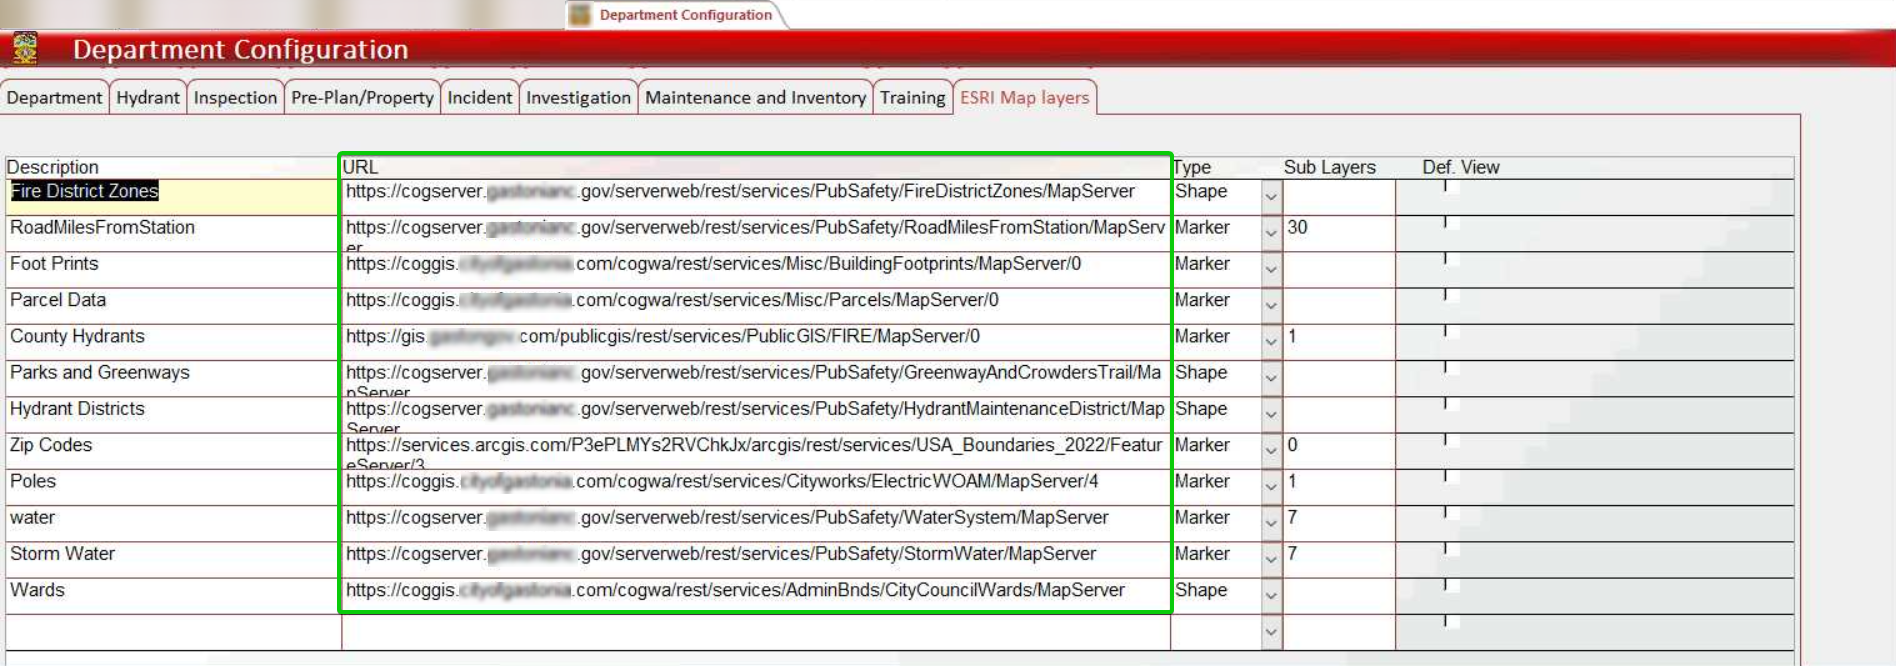The image size is (1896, 666).
Task: Click the icon on the Department Configuration window tab
Action: 579,15
